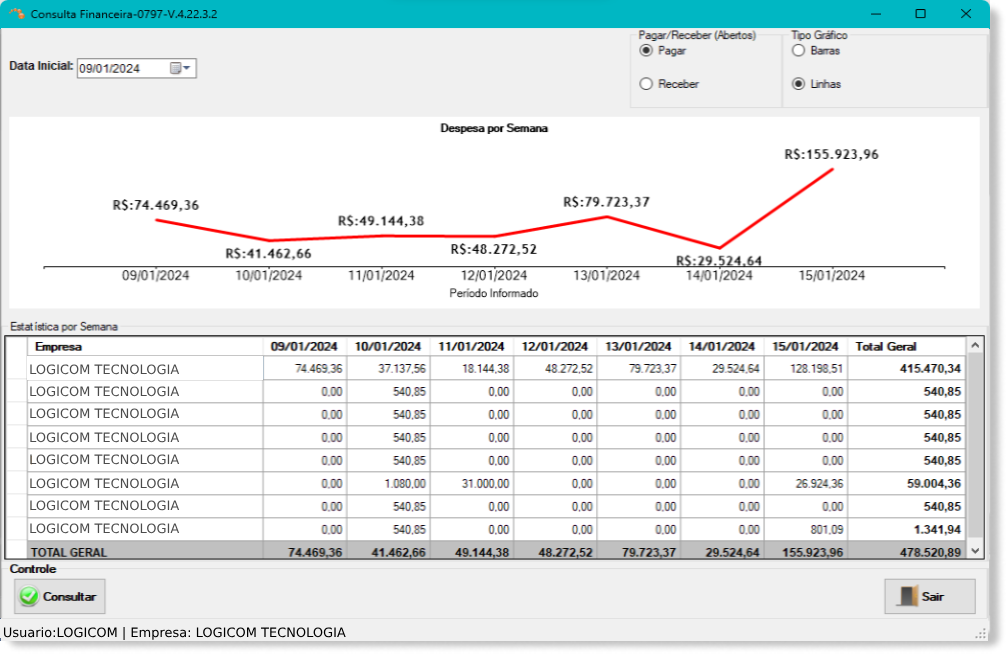Image resolution: width=1006 pixels, height=654 pixels.
Task: Click the application icon in title bar
Action: click(17, 14)
